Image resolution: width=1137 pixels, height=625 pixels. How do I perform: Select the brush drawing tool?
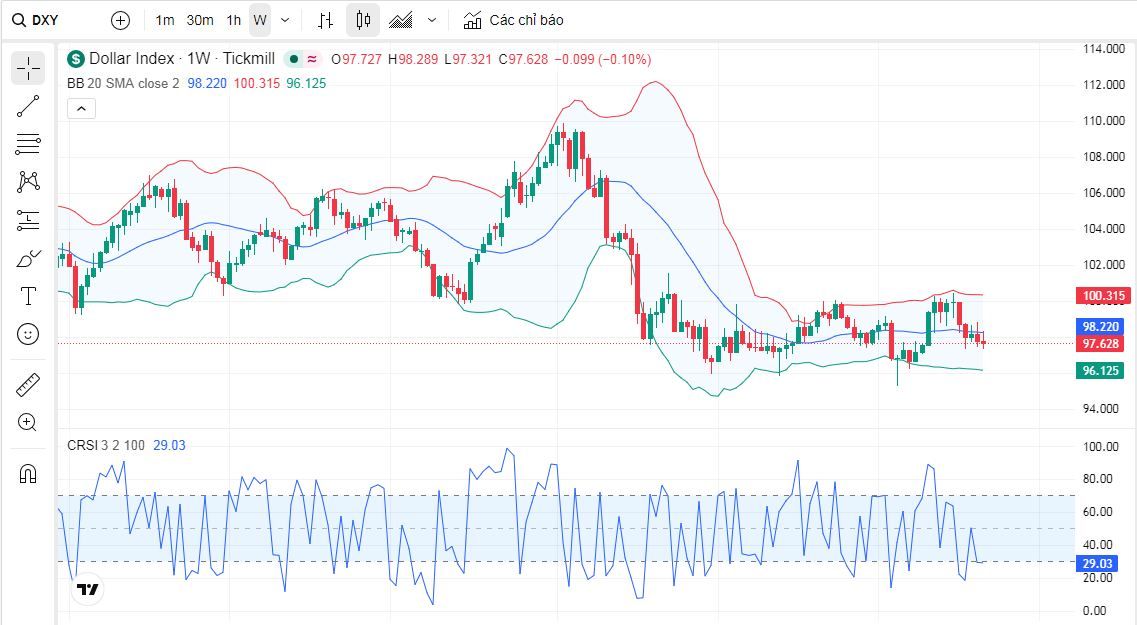pos(28,259)
